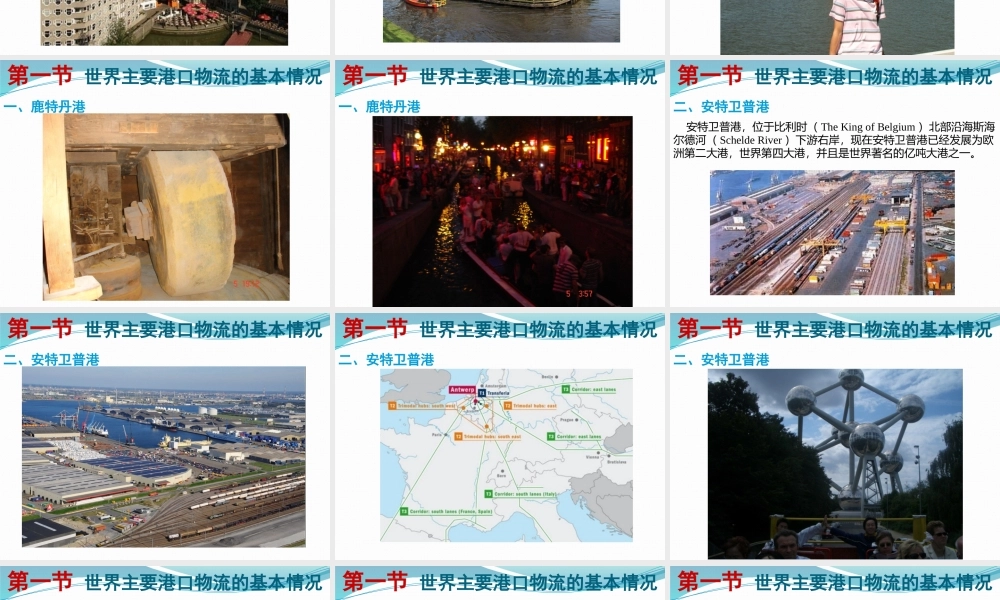
Task: Click the 'Bern' city marker on map
Action: point(502,473)
